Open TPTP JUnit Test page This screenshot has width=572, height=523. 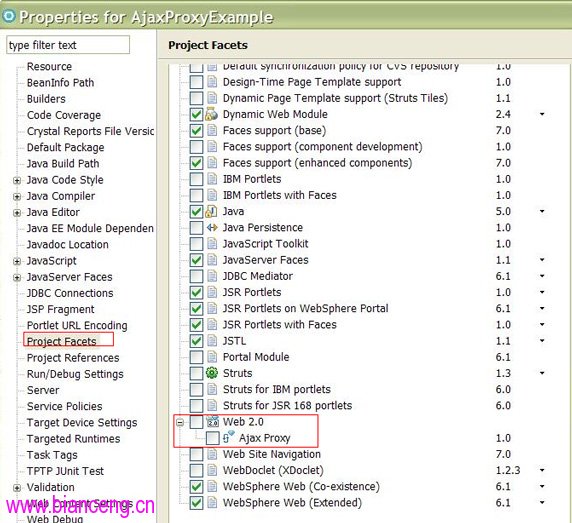coord(65,471)
